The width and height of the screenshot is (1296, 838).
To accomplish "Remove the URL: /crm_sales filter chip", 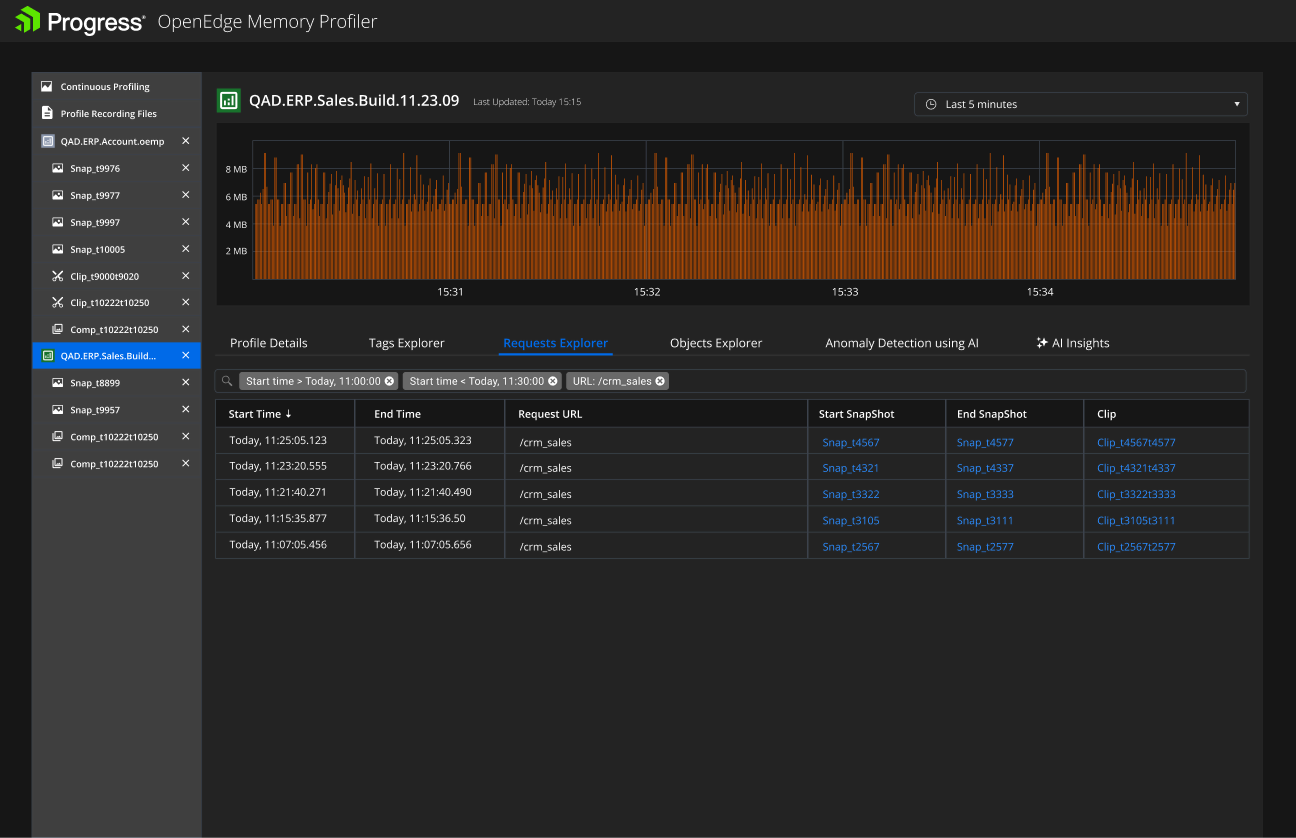I will tap(660, 381).
